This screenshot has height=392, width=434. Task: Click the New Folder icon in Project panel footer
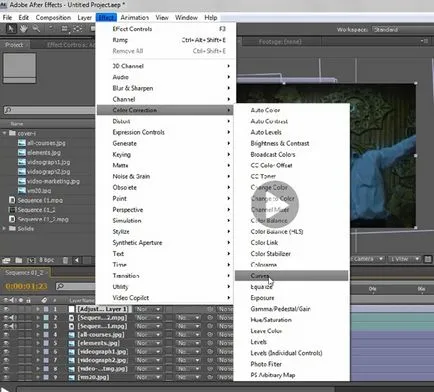tap(19, 260)
